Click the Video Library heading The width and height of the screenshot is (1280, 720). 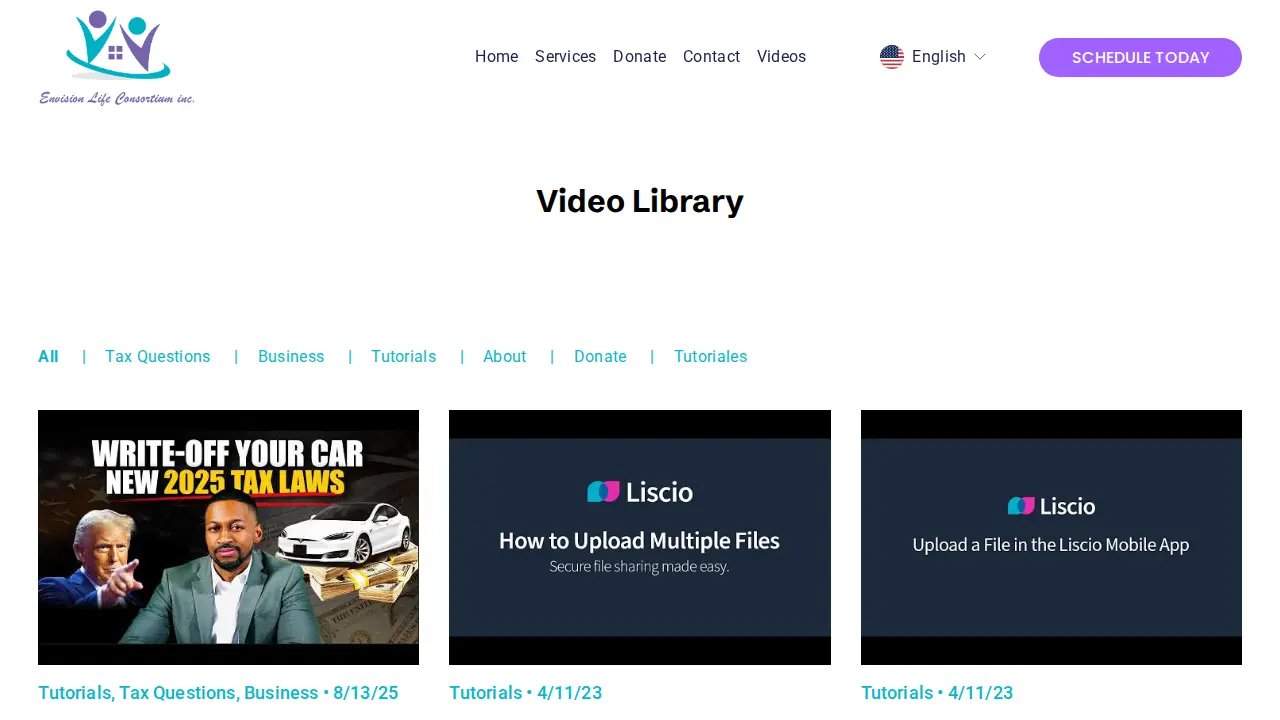tap(640, 201)
